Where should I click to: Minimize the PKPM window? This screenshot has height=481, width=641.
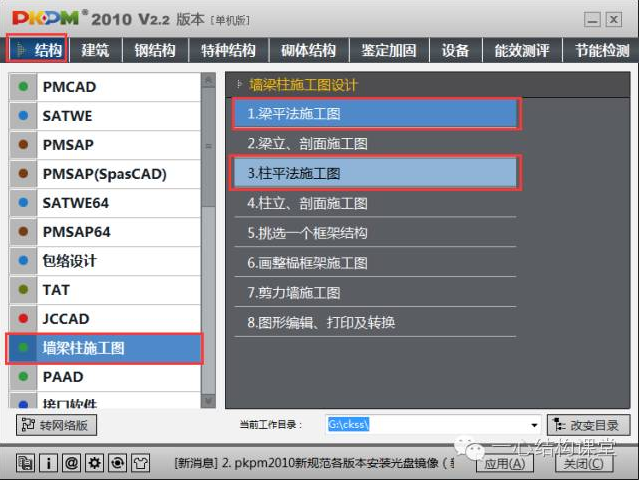click(x=592, y=19)
